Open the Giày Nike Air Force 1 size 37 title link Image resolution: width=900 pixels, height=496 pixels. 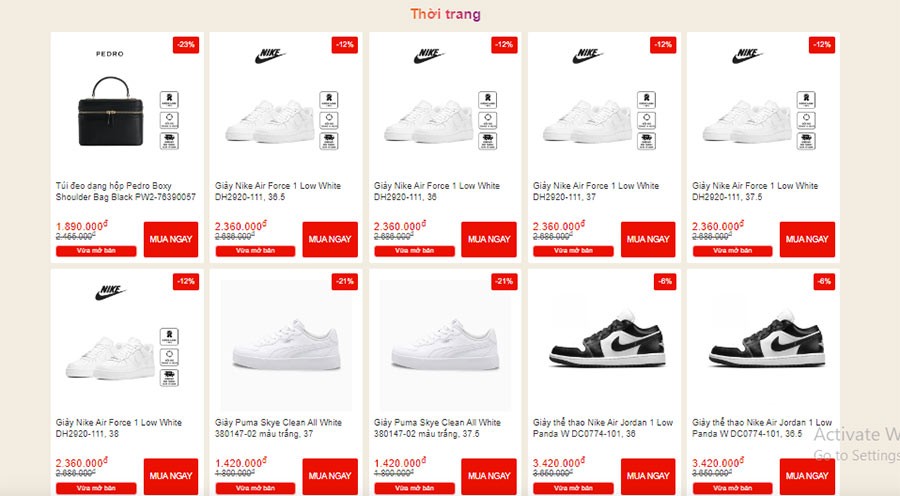pos(596,191)
